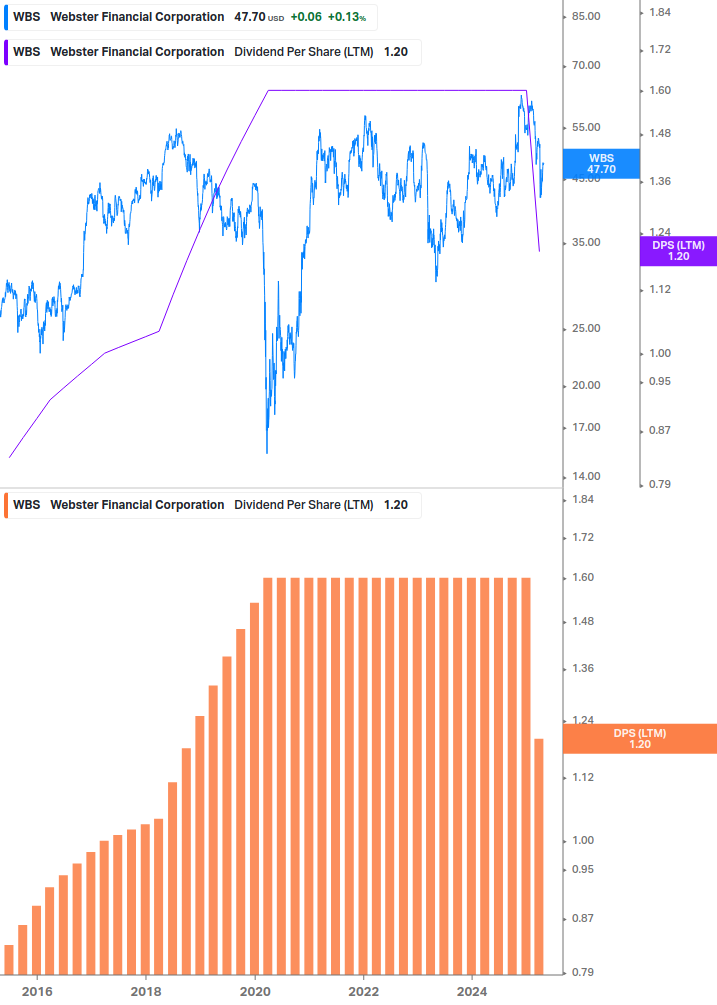This screenshot has width=717, height=1005.
Task: Click the blue WBS 47.70 price tag
Action: [601, 163]
